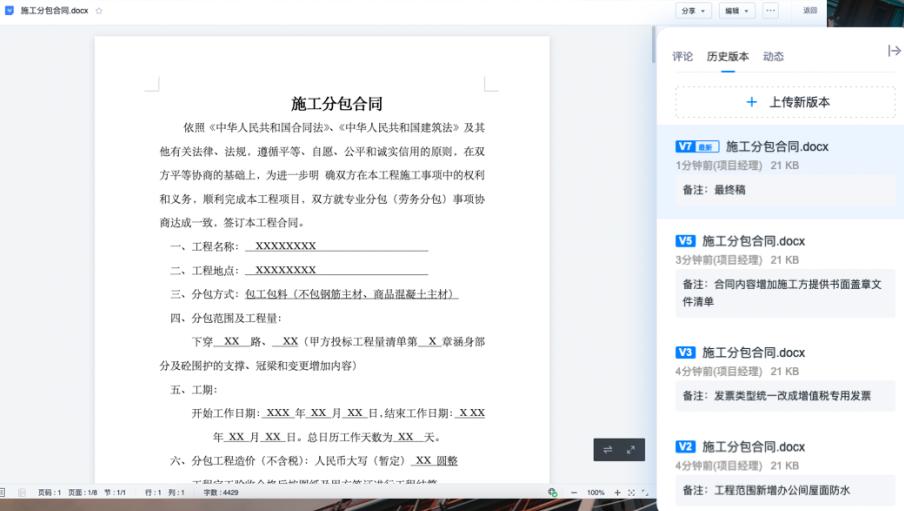Click the V5 time stamp 3分钟前(项目经理)
Screen dimensions: 904x511
pyautogui.click(x=718, y=260)
